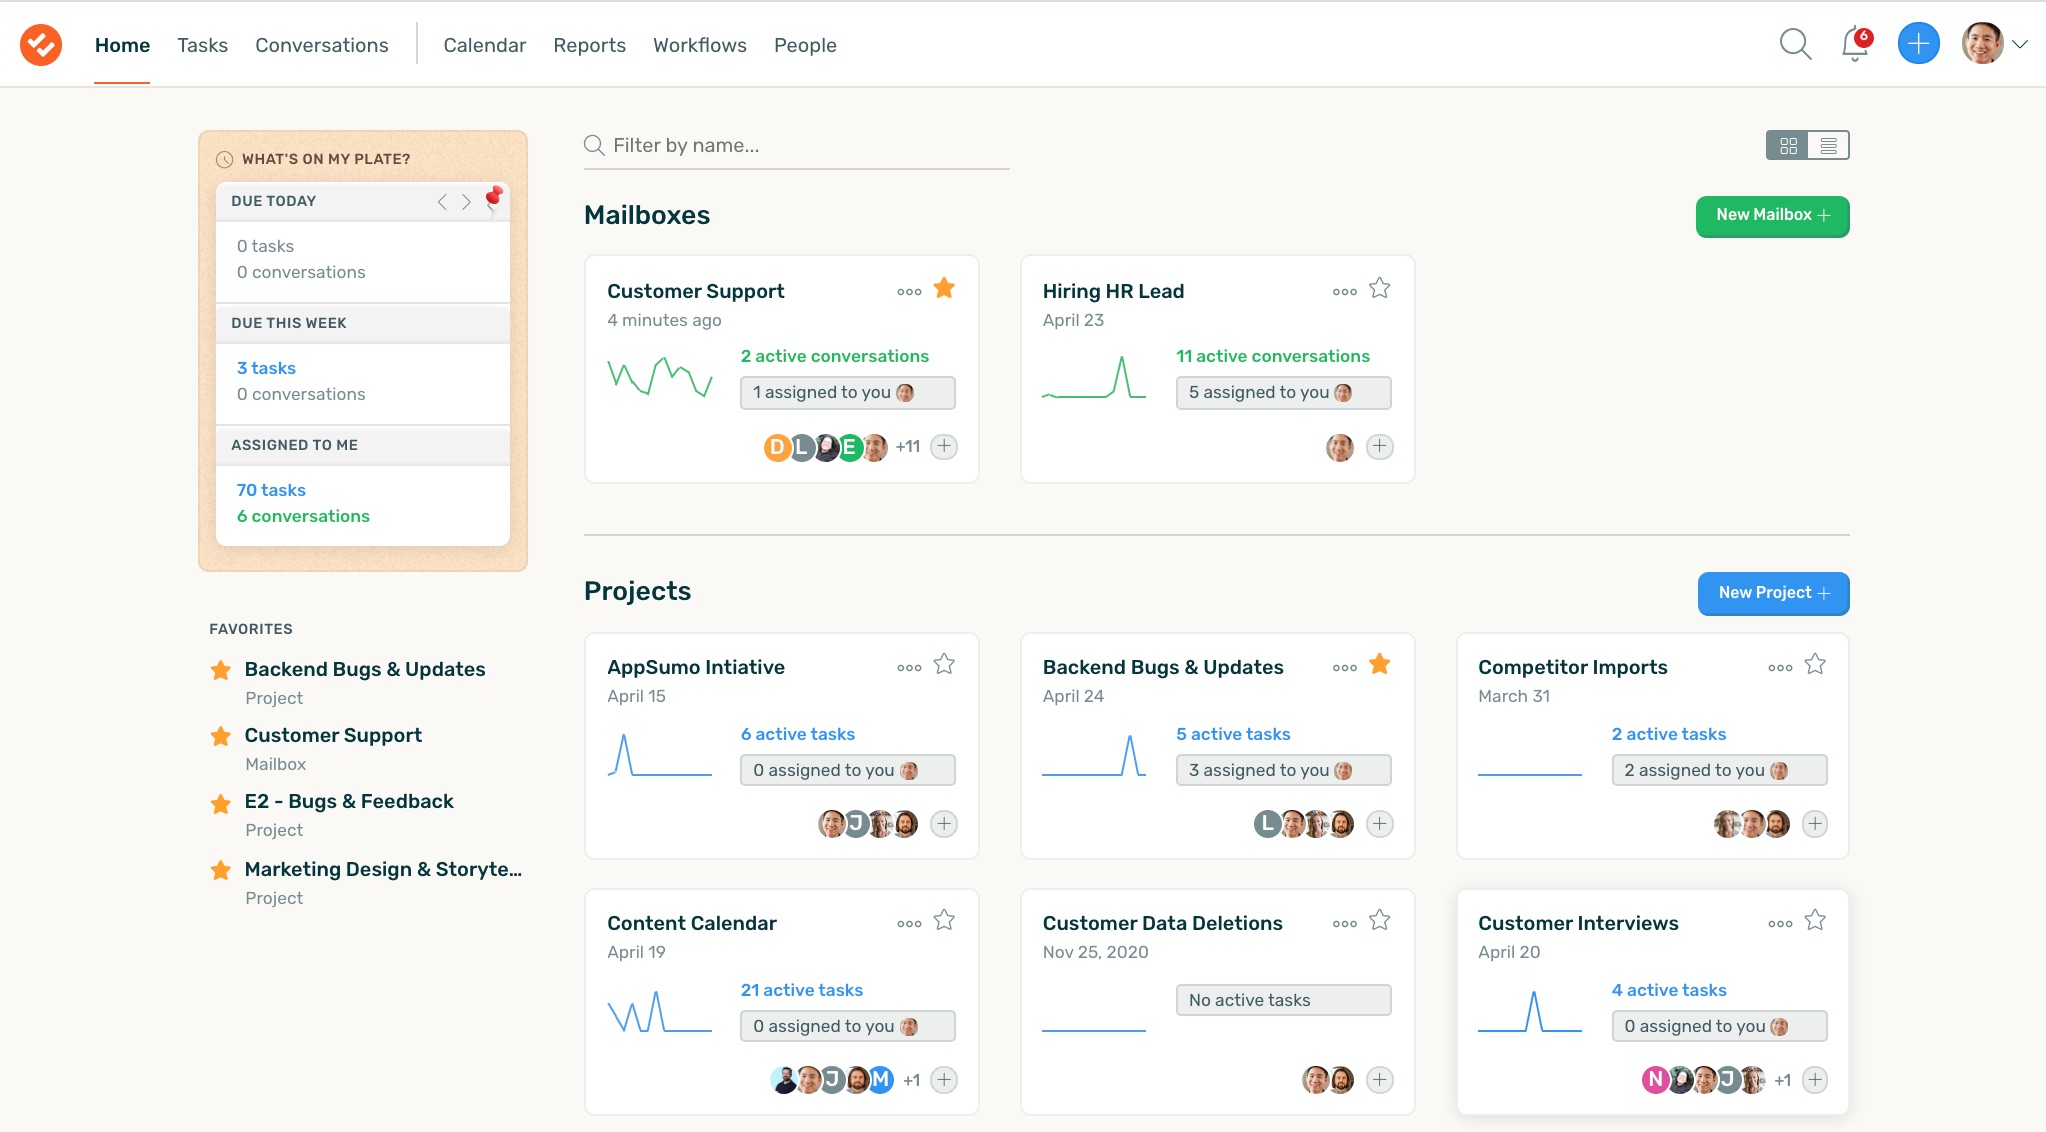
Task: Open the Competitor Imports options menu
Action: pos(1781,666)
